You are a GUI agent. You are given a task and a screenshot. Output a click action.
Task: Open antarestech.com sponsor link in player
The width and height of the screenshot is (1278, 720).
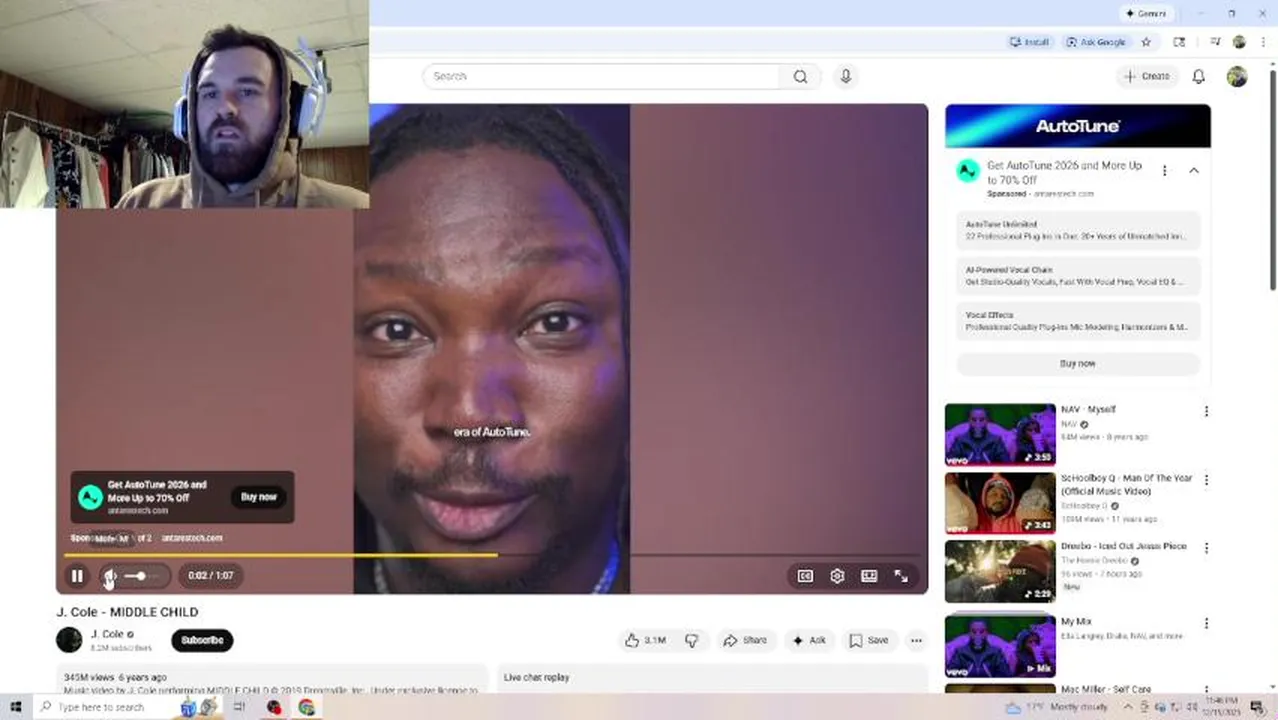coord(192,538)
